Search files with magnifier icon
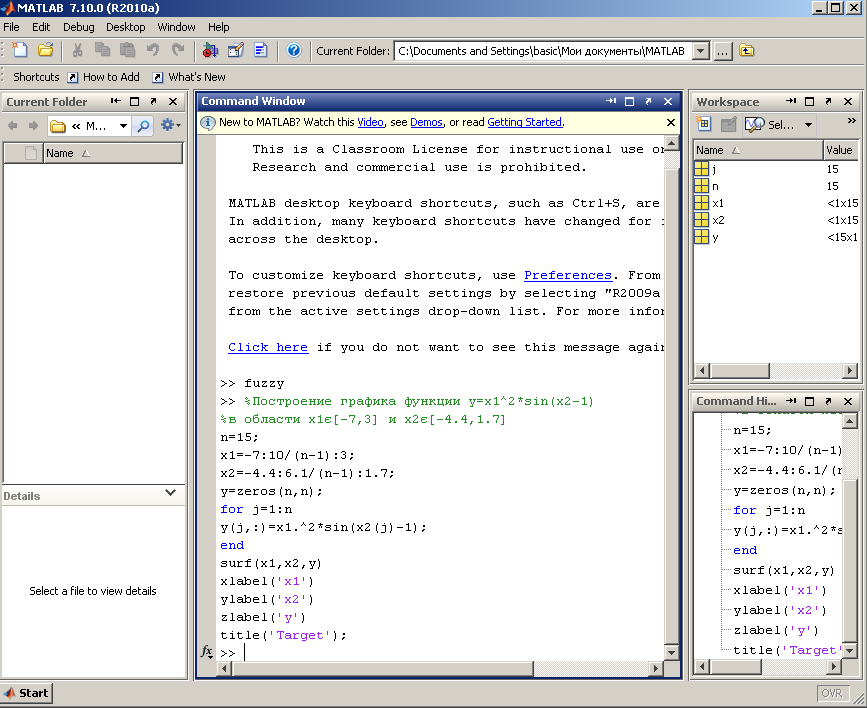Screen dimensions: 867x708 click(x=143, y=126)
